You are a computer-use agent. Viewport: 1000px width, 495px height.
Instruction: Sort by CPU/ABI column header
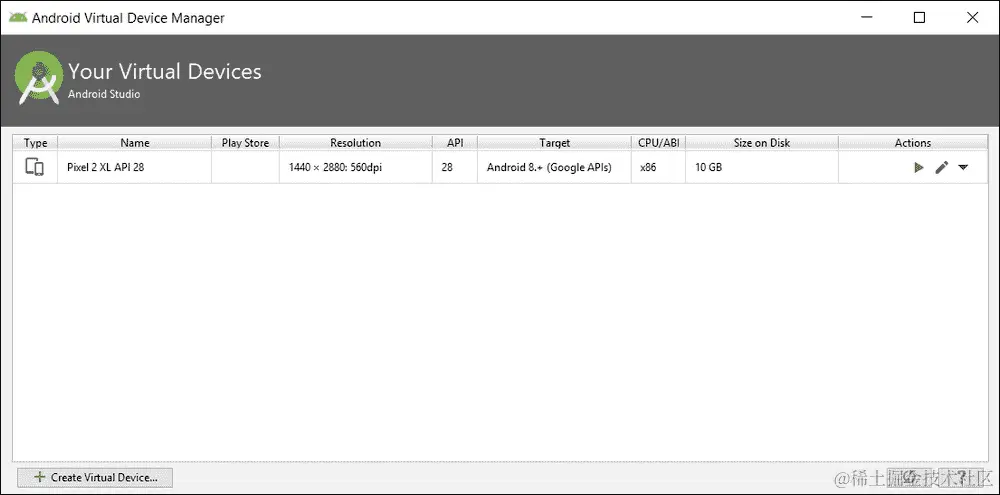[x=658, y=143]
